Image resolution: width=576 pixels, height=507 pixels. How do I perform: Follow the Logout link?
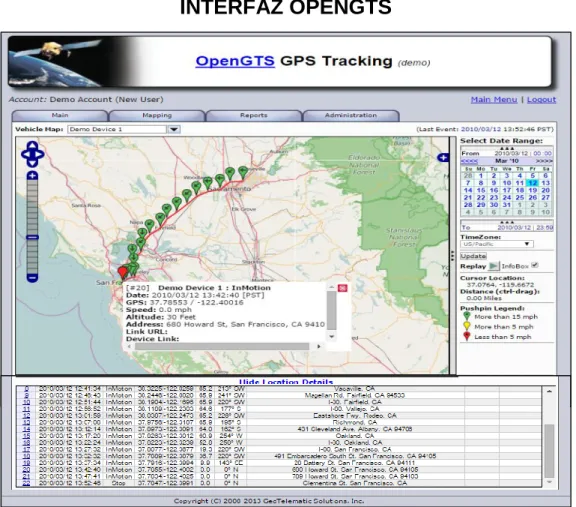click(x=541, y=100)
